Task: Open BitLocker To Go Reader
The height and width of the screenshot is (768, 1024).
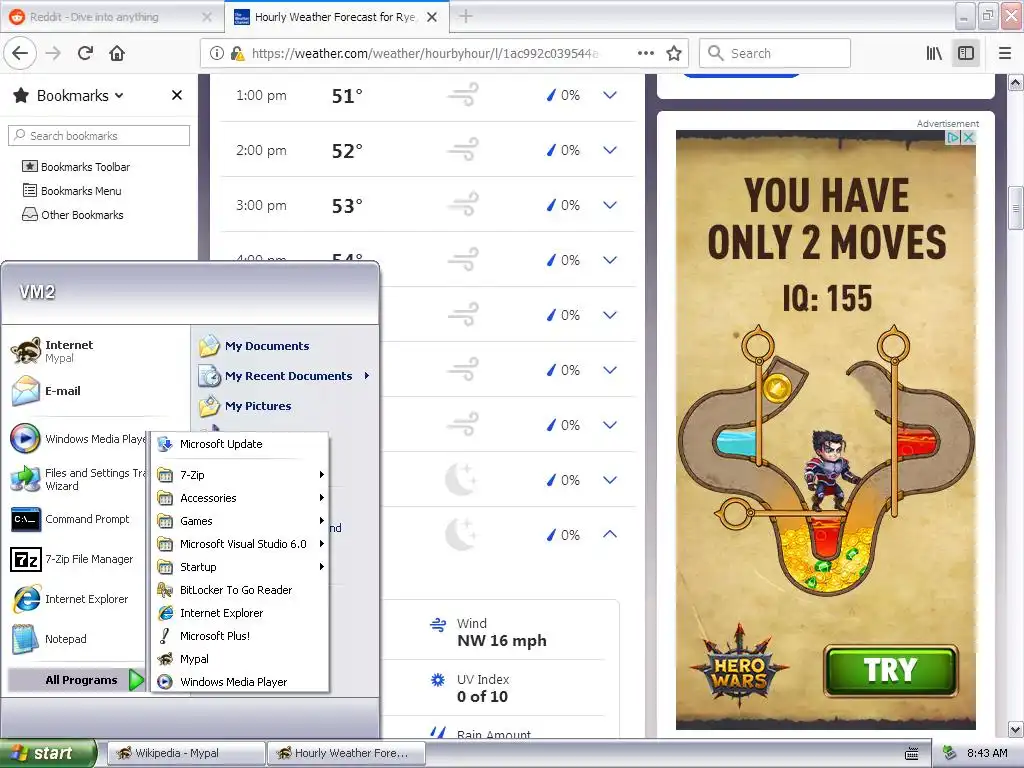Action: pyautogui.click(x=240, y=590)
